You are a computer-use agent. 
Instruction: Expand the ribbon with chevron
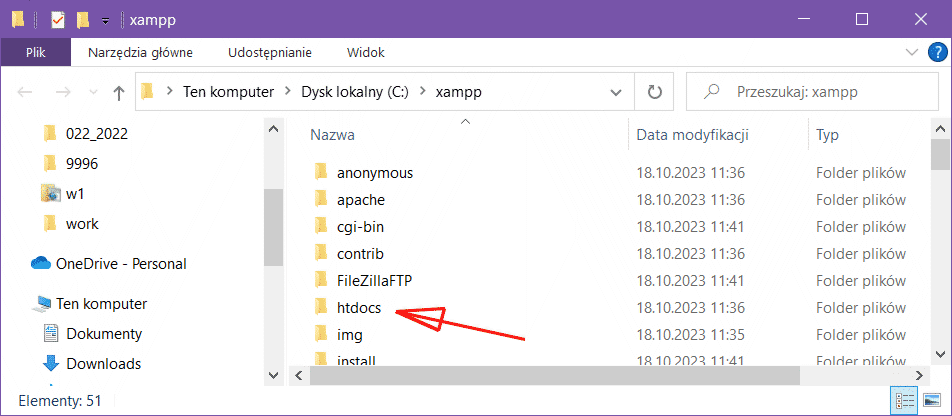(911, 52)
